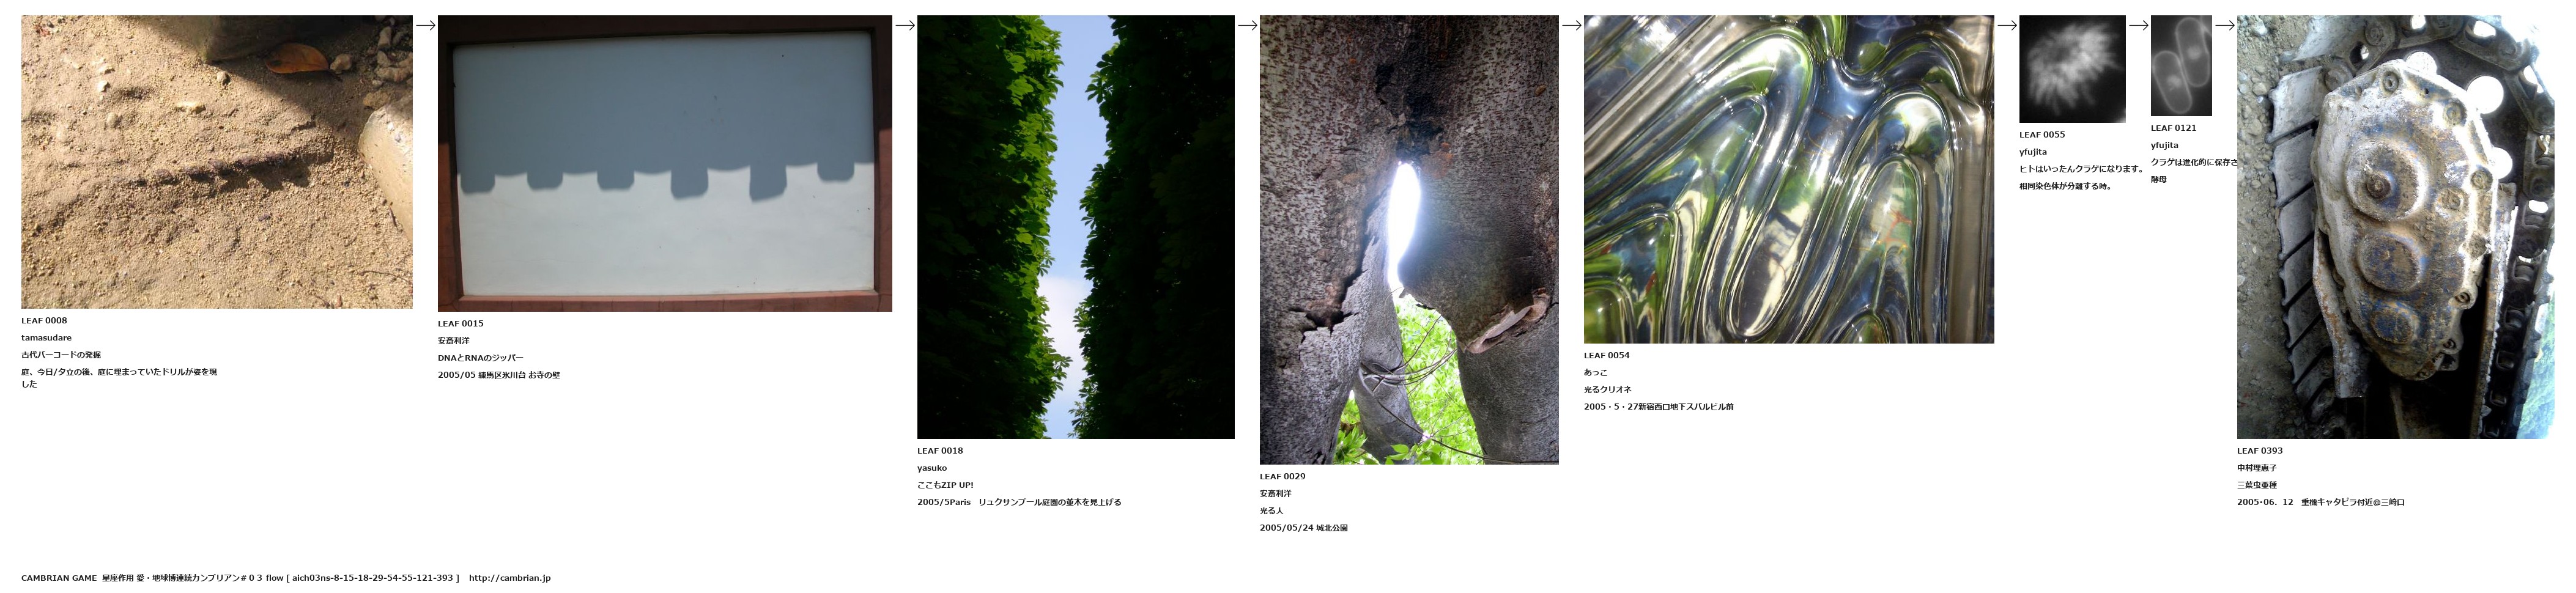This screenshot has width=2576, height=593.
Task: Open the LEAF 0018 tree canopy photo
Action: [1076, 226]
